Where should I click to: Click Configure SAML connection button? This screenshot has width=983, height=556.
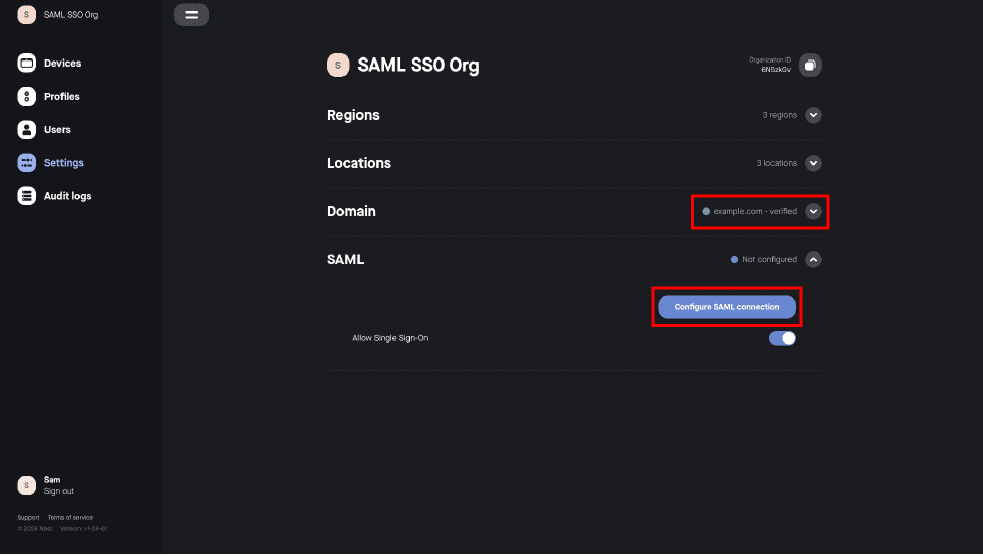click(x=727, y=307)
